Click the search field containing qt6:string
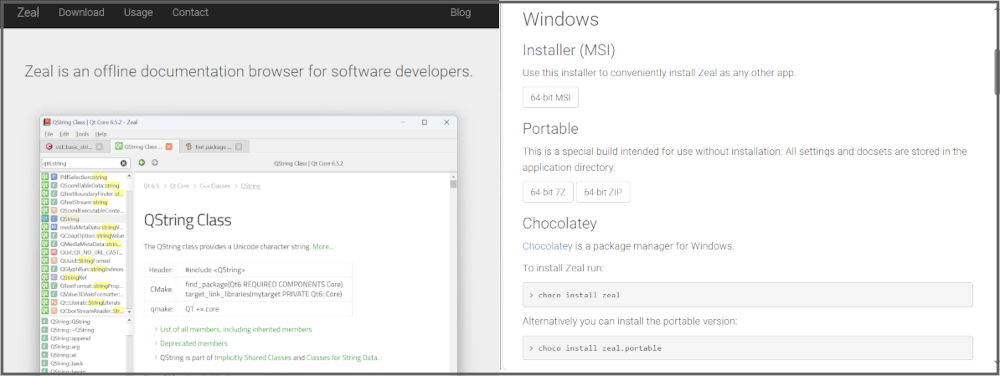The width and height of the screenshot is (1000, 376). 85,163
